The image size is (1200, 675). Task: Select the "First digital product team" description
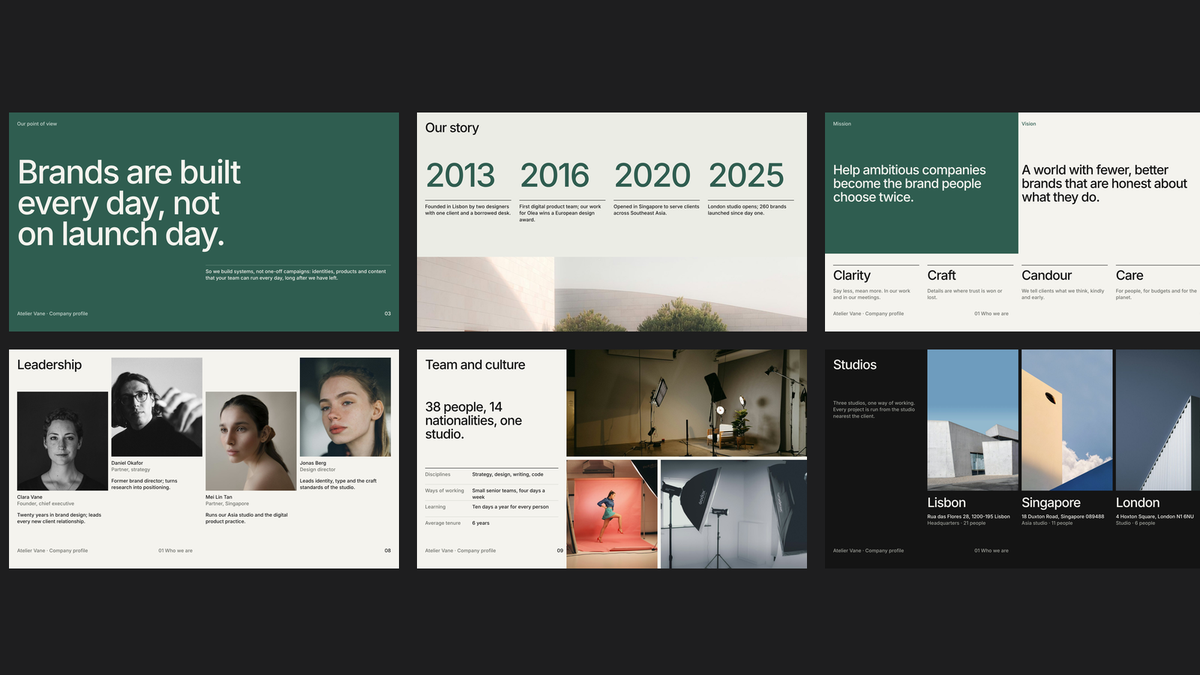(561, 213)
